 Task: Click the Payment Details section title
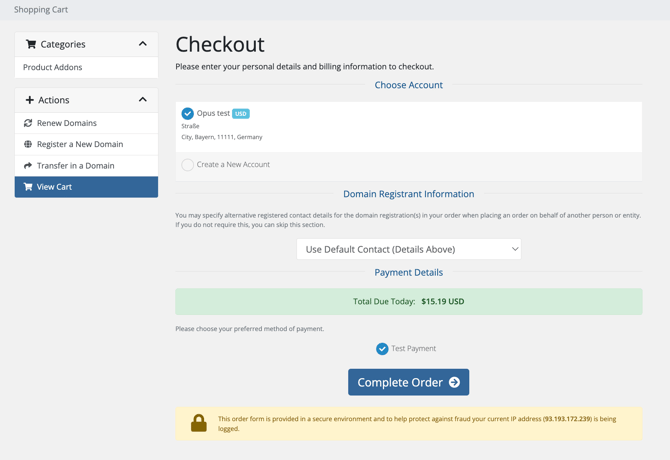tap(408, 272)
